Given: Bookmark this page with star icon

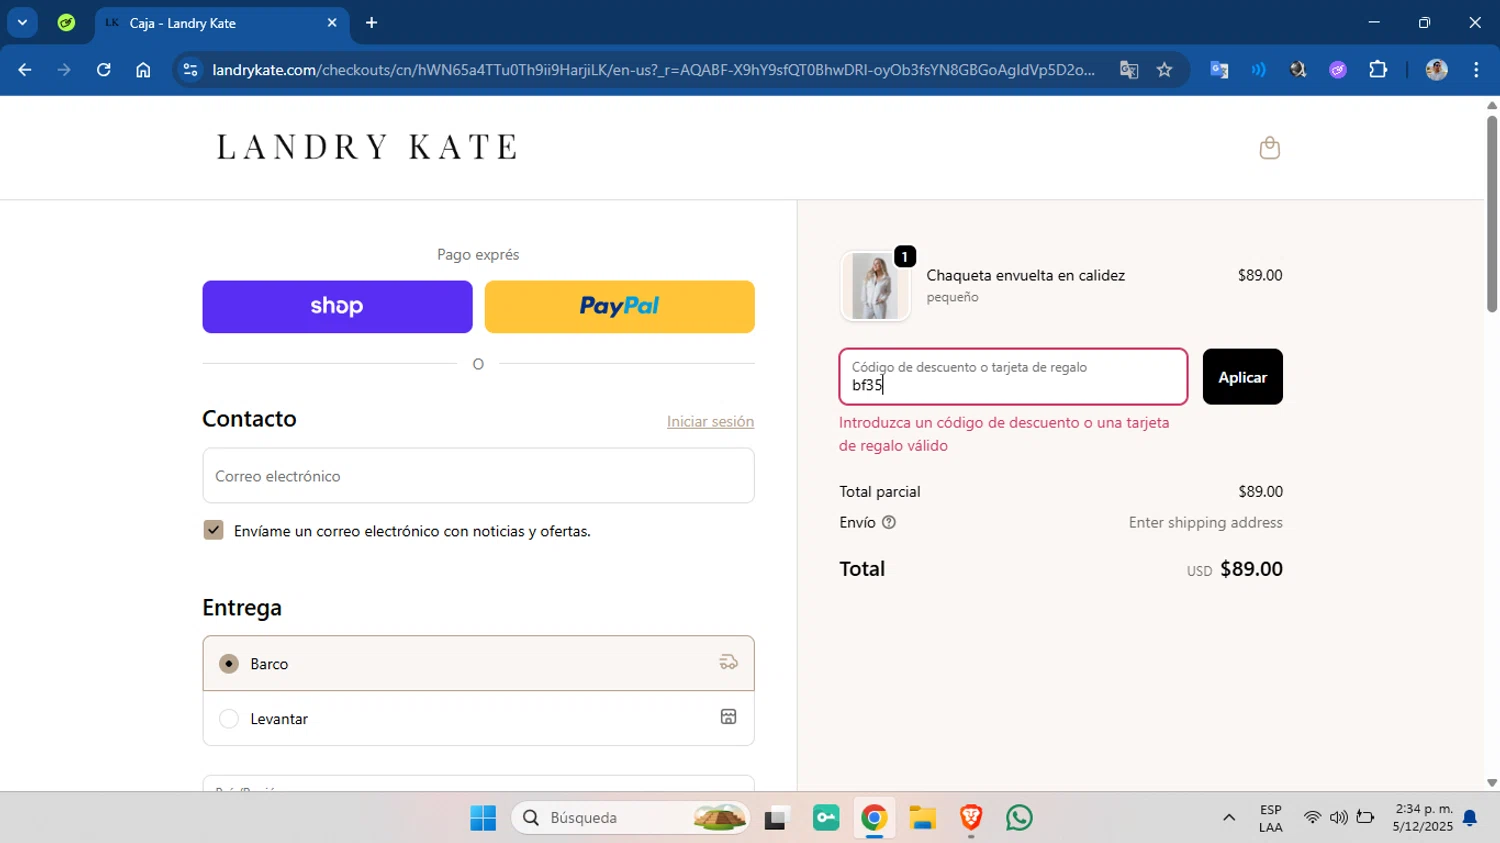Looking at the screenshot, I should (1164, 70).
